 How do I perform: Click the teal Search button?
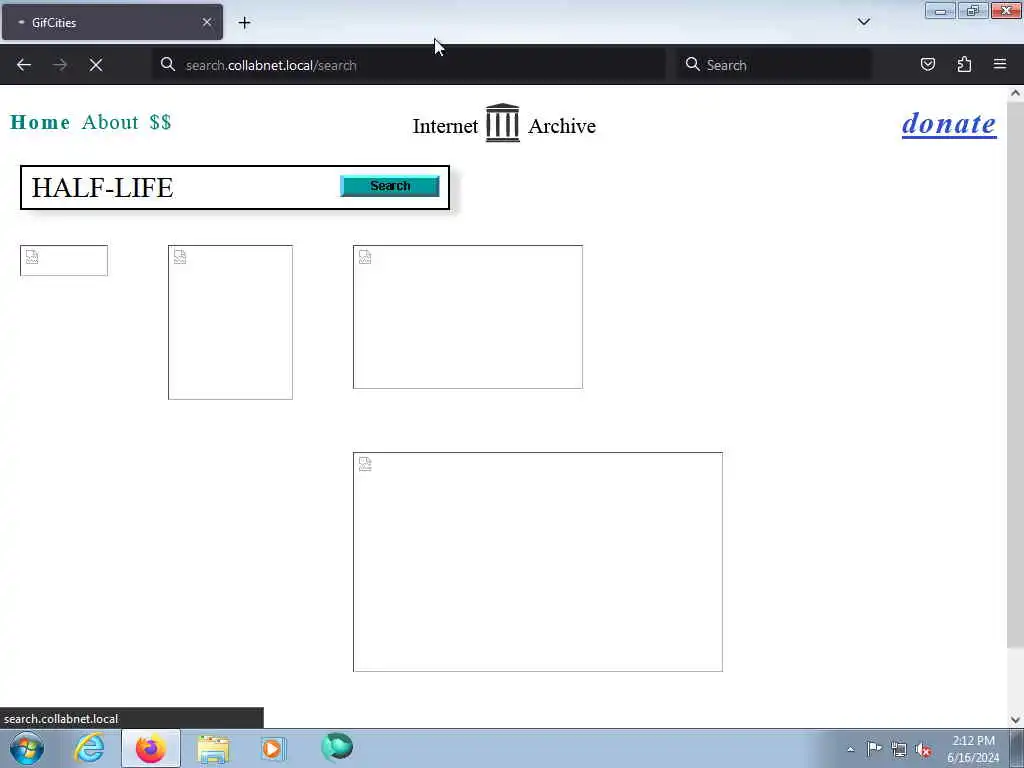pyautogui.click(x=390, y=186)
